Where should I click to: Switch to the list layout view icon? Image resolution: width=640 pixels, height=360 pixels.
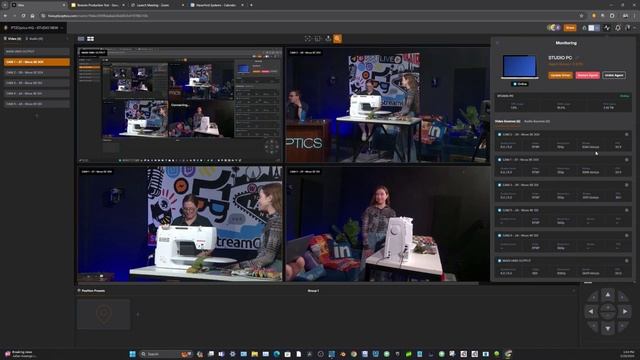pos(81,39)
